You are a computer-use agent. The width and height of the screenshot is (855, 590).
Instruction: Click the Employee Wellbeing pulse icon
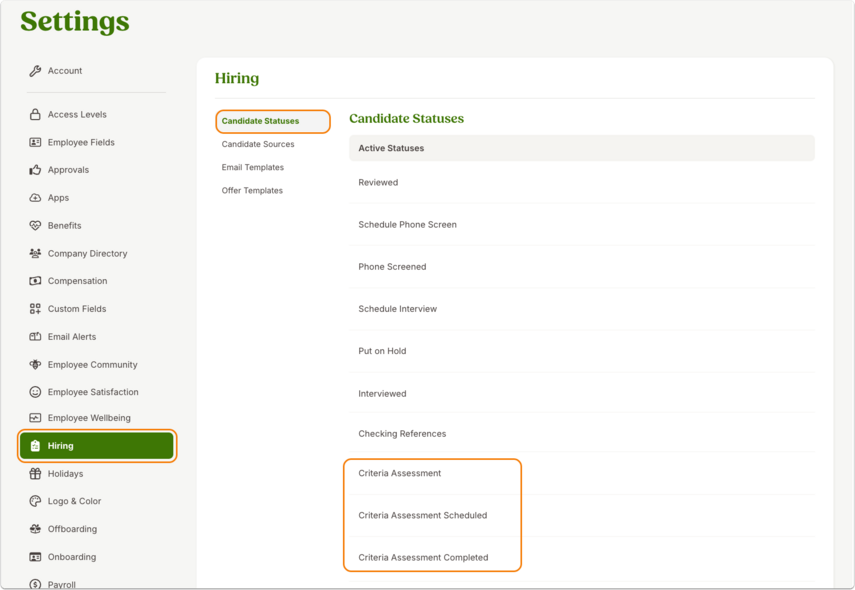pos(35,418)
